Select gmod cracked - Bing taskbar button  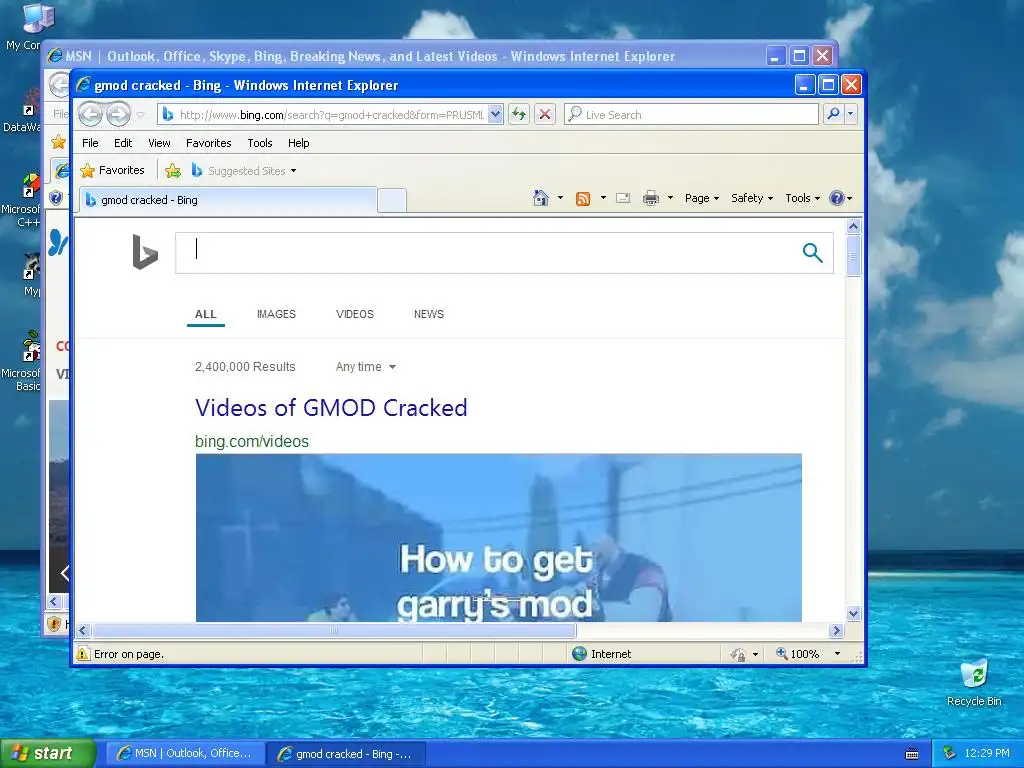[347, 754]
